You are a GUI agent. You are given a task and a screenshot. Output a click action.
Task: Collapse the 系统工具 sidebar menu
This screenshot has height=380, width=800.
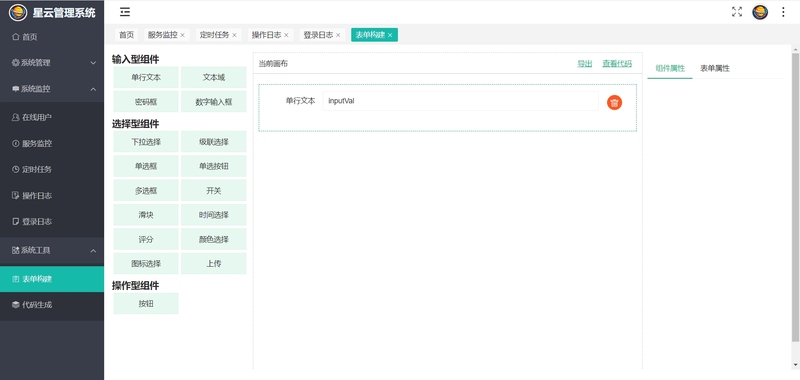pyautogui.click(x=52, y=250)
